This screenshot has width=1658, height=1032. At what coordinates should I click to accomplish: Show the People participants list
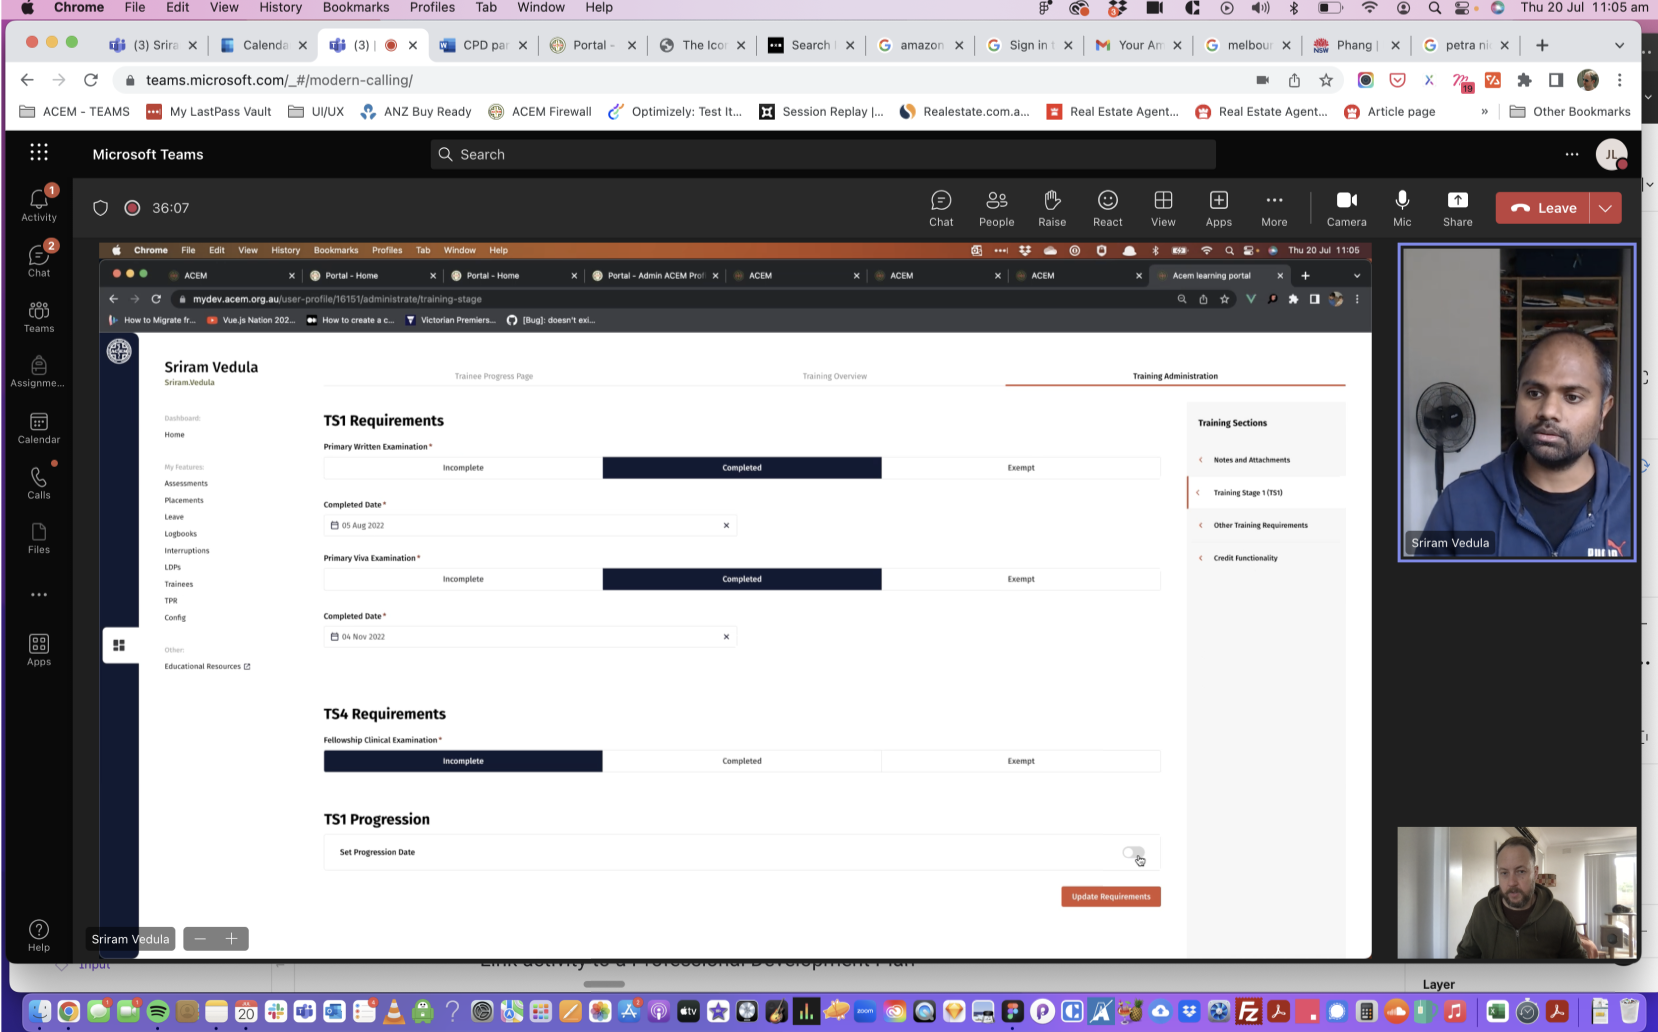click(x=996, y=208)
